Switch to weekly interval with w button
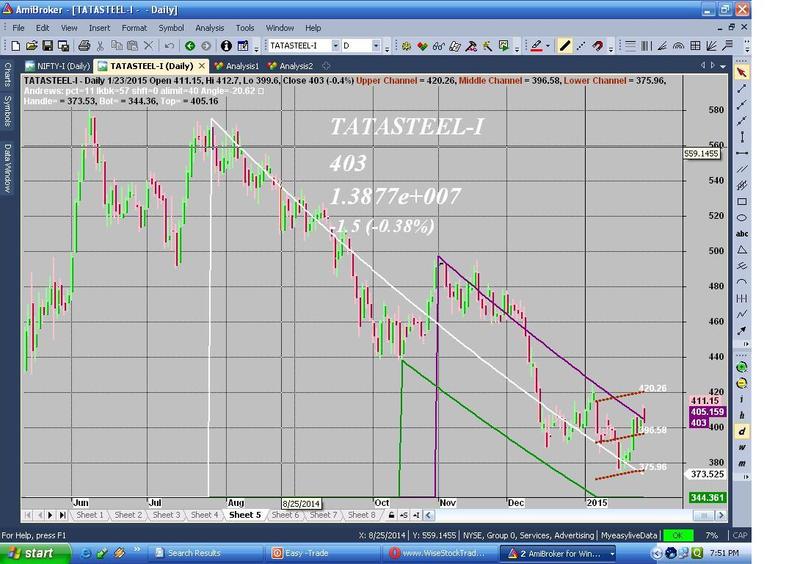 [x=742, y=448]
